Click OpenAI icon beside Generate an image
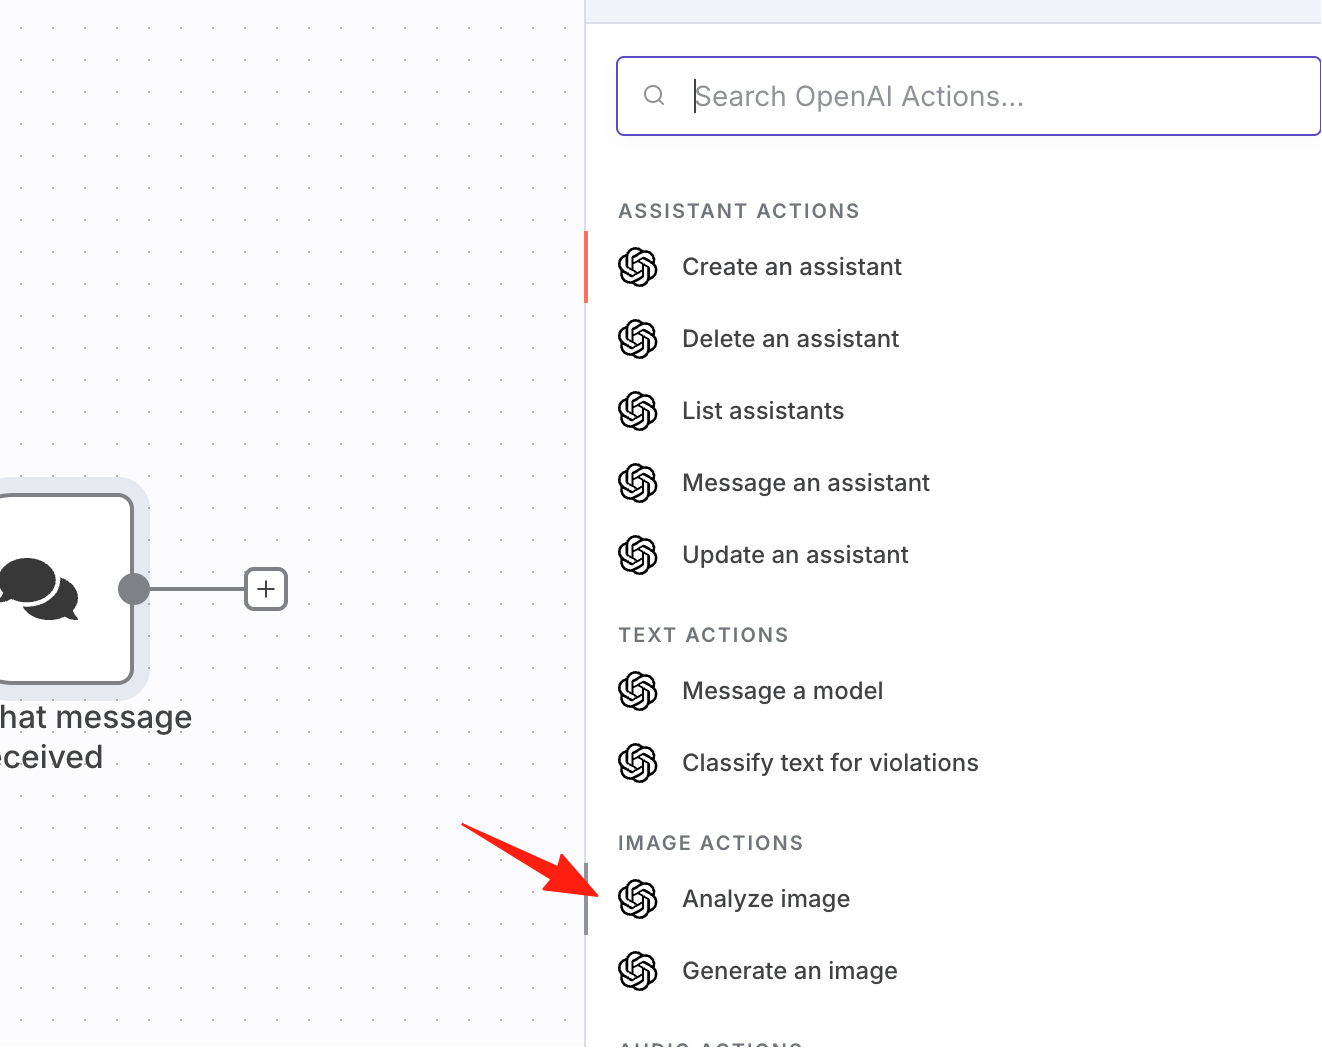 click(638, 971)
